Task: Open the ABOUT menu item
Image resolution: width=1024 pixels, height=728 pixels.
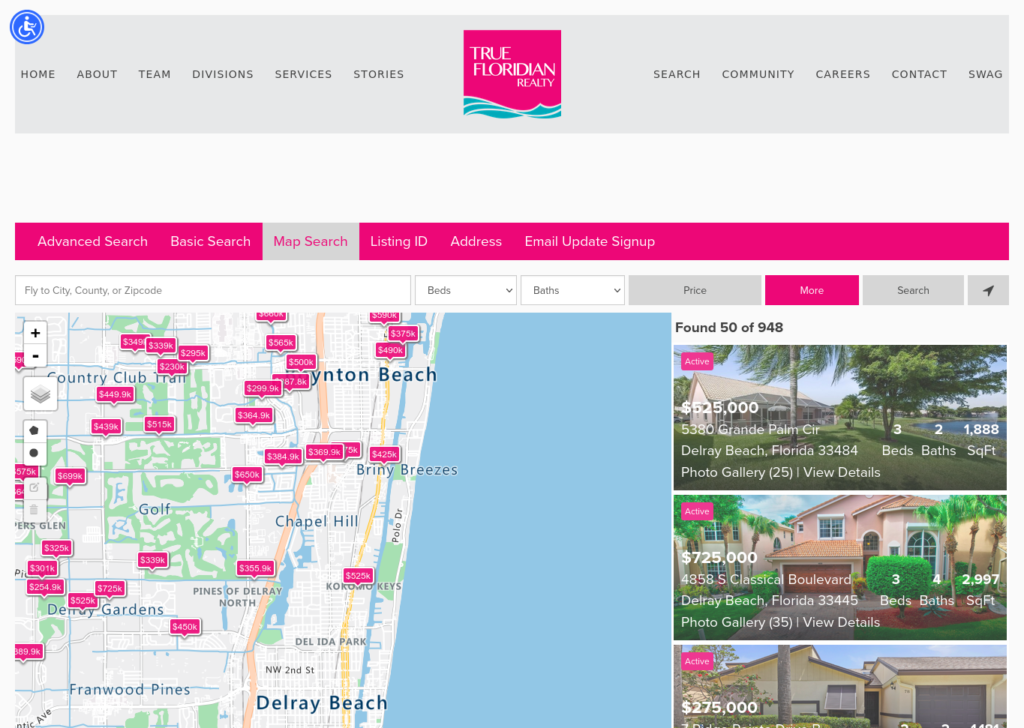Action: [x=97, y=74]
